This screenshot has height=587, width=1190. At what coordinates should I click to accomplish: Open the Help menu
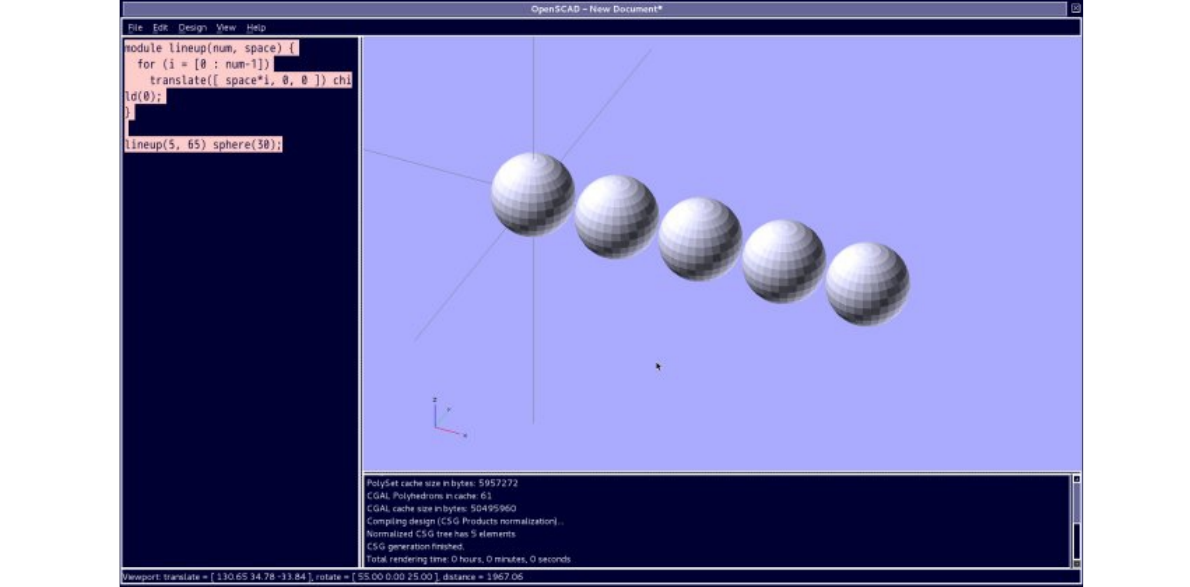(256, 27)
